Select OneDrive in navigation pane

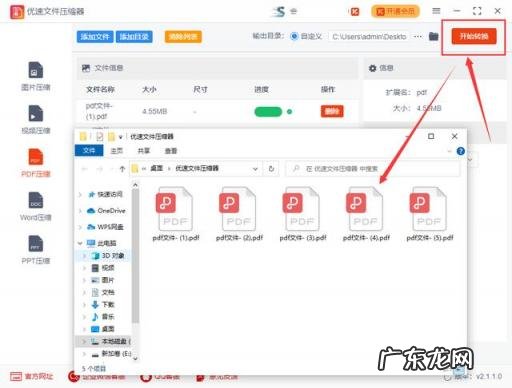coord(106,211)
